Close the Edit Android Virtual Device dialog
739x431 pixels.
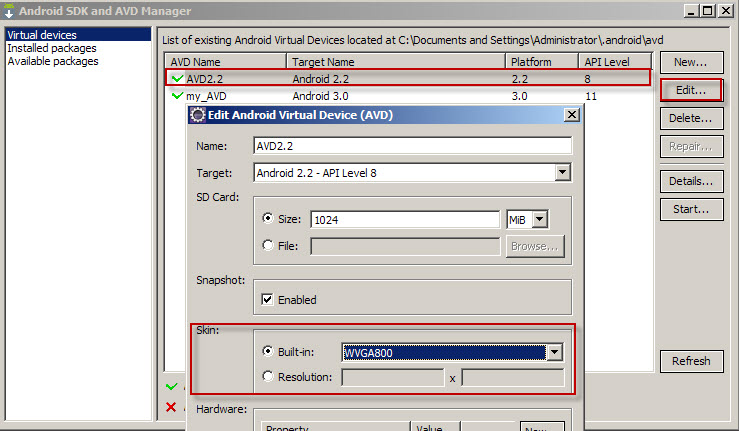tap(572, 115)
